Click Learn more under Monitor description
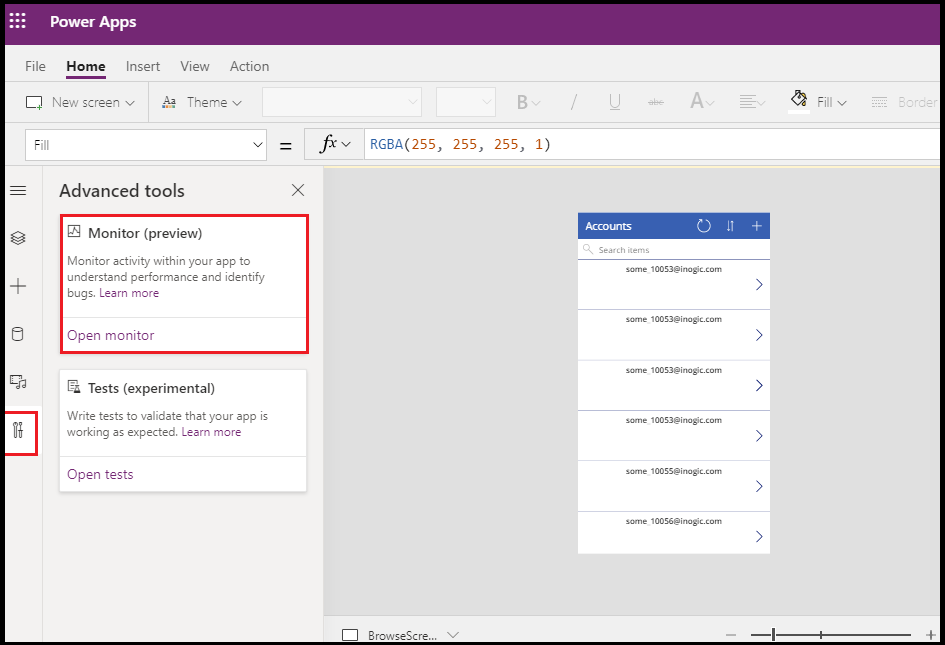Image resolution: width=945 pixels, height=645 pixels. [129, 293]
